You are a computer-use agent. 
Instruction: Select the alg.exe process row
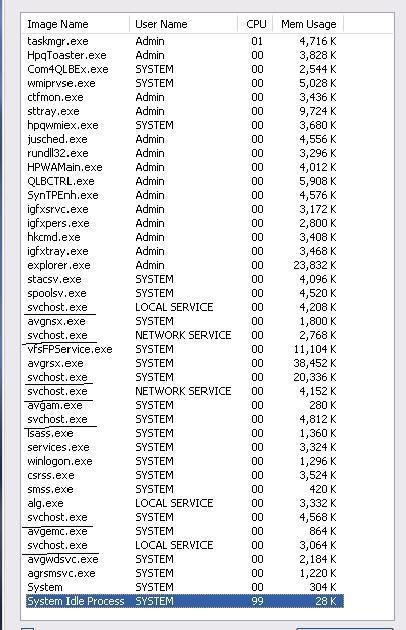tap(185, 503)
